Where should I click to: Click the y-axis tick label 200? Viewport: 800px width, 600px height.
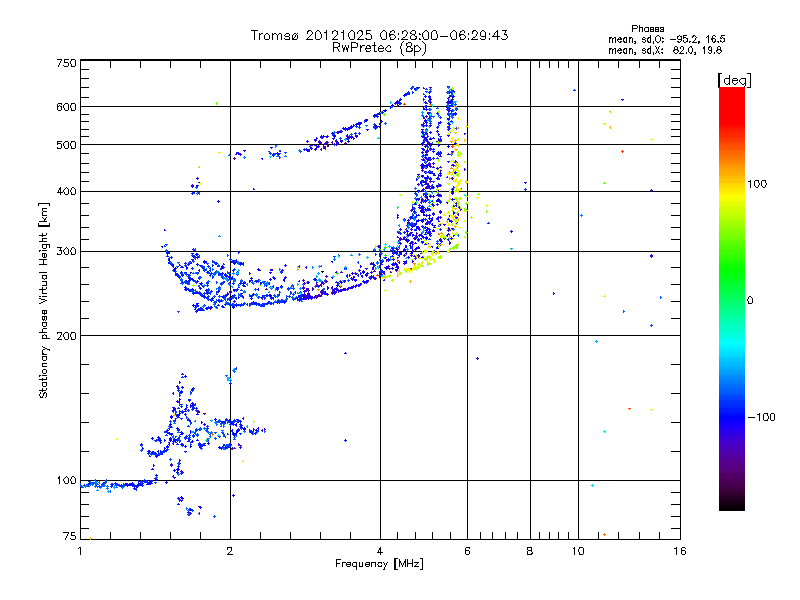(x=66, y=336)
